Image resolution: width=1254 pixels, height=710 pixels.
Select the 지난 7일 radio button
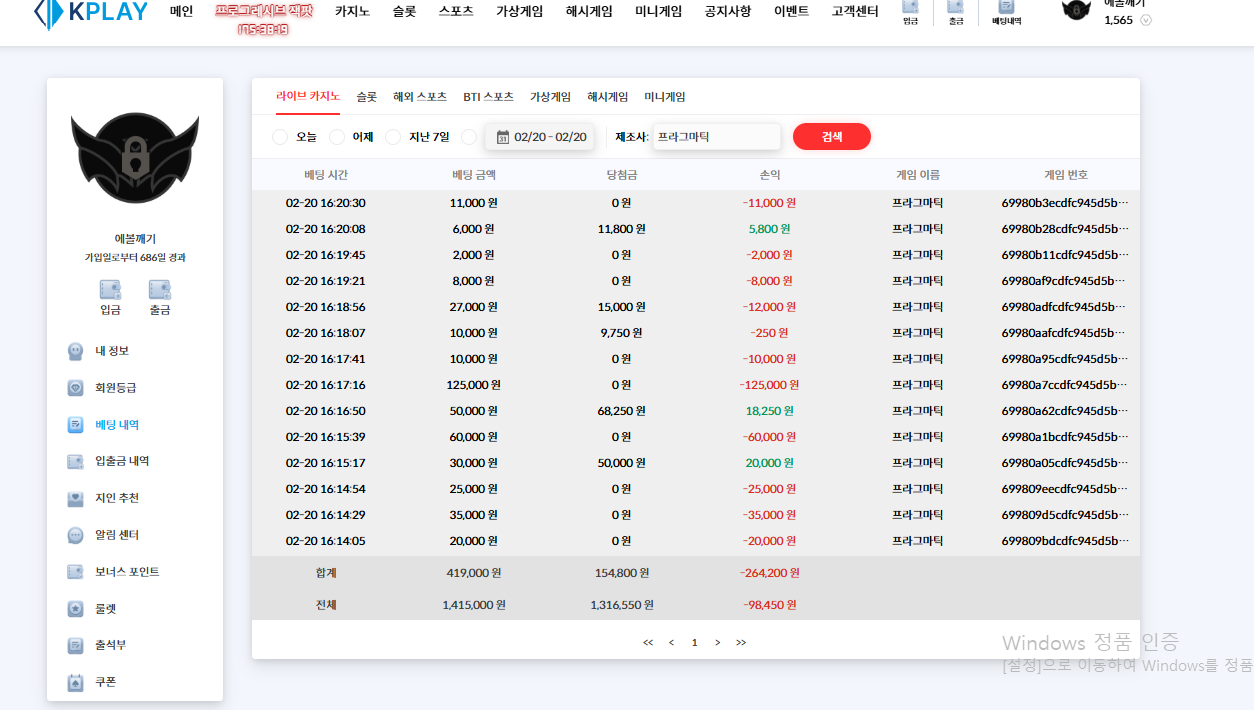click(393, 137)
